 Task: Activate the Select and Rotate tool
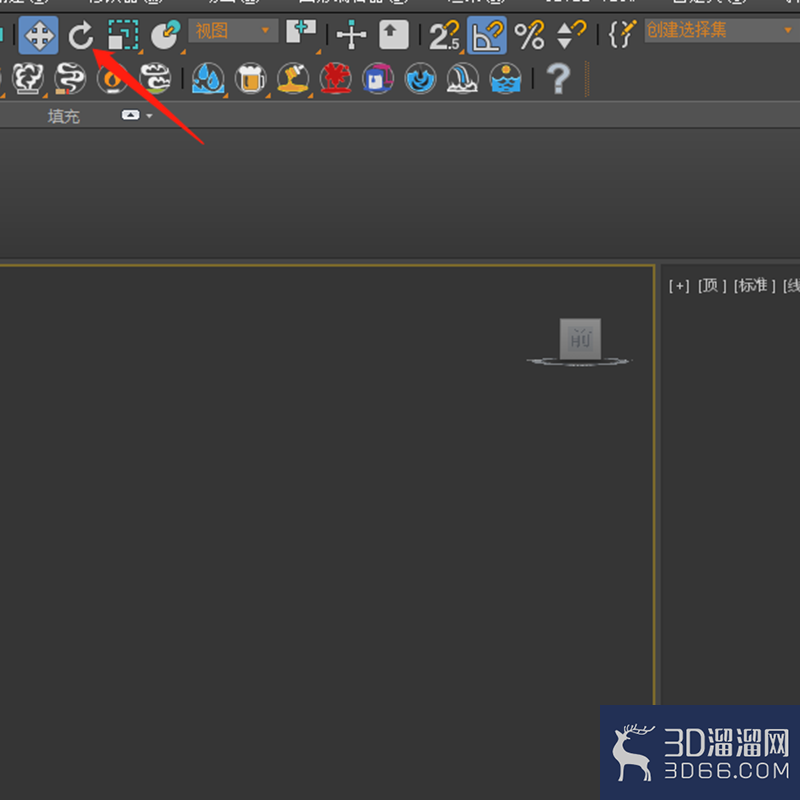(x=81, y=35)
